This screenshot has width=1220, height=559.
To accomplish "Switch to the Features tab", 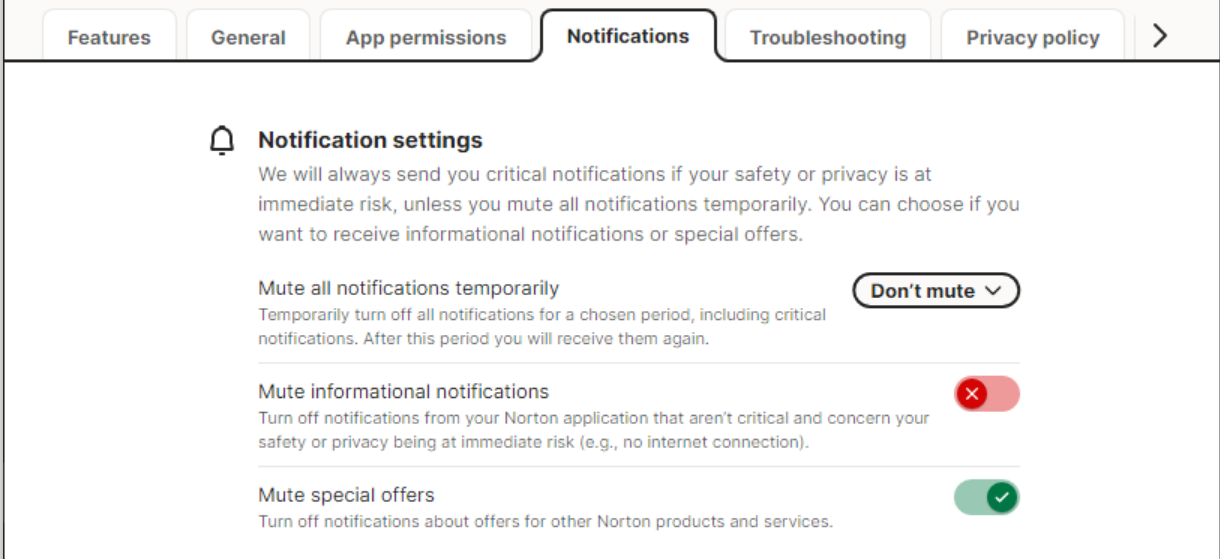I will [x=109, y=38].
